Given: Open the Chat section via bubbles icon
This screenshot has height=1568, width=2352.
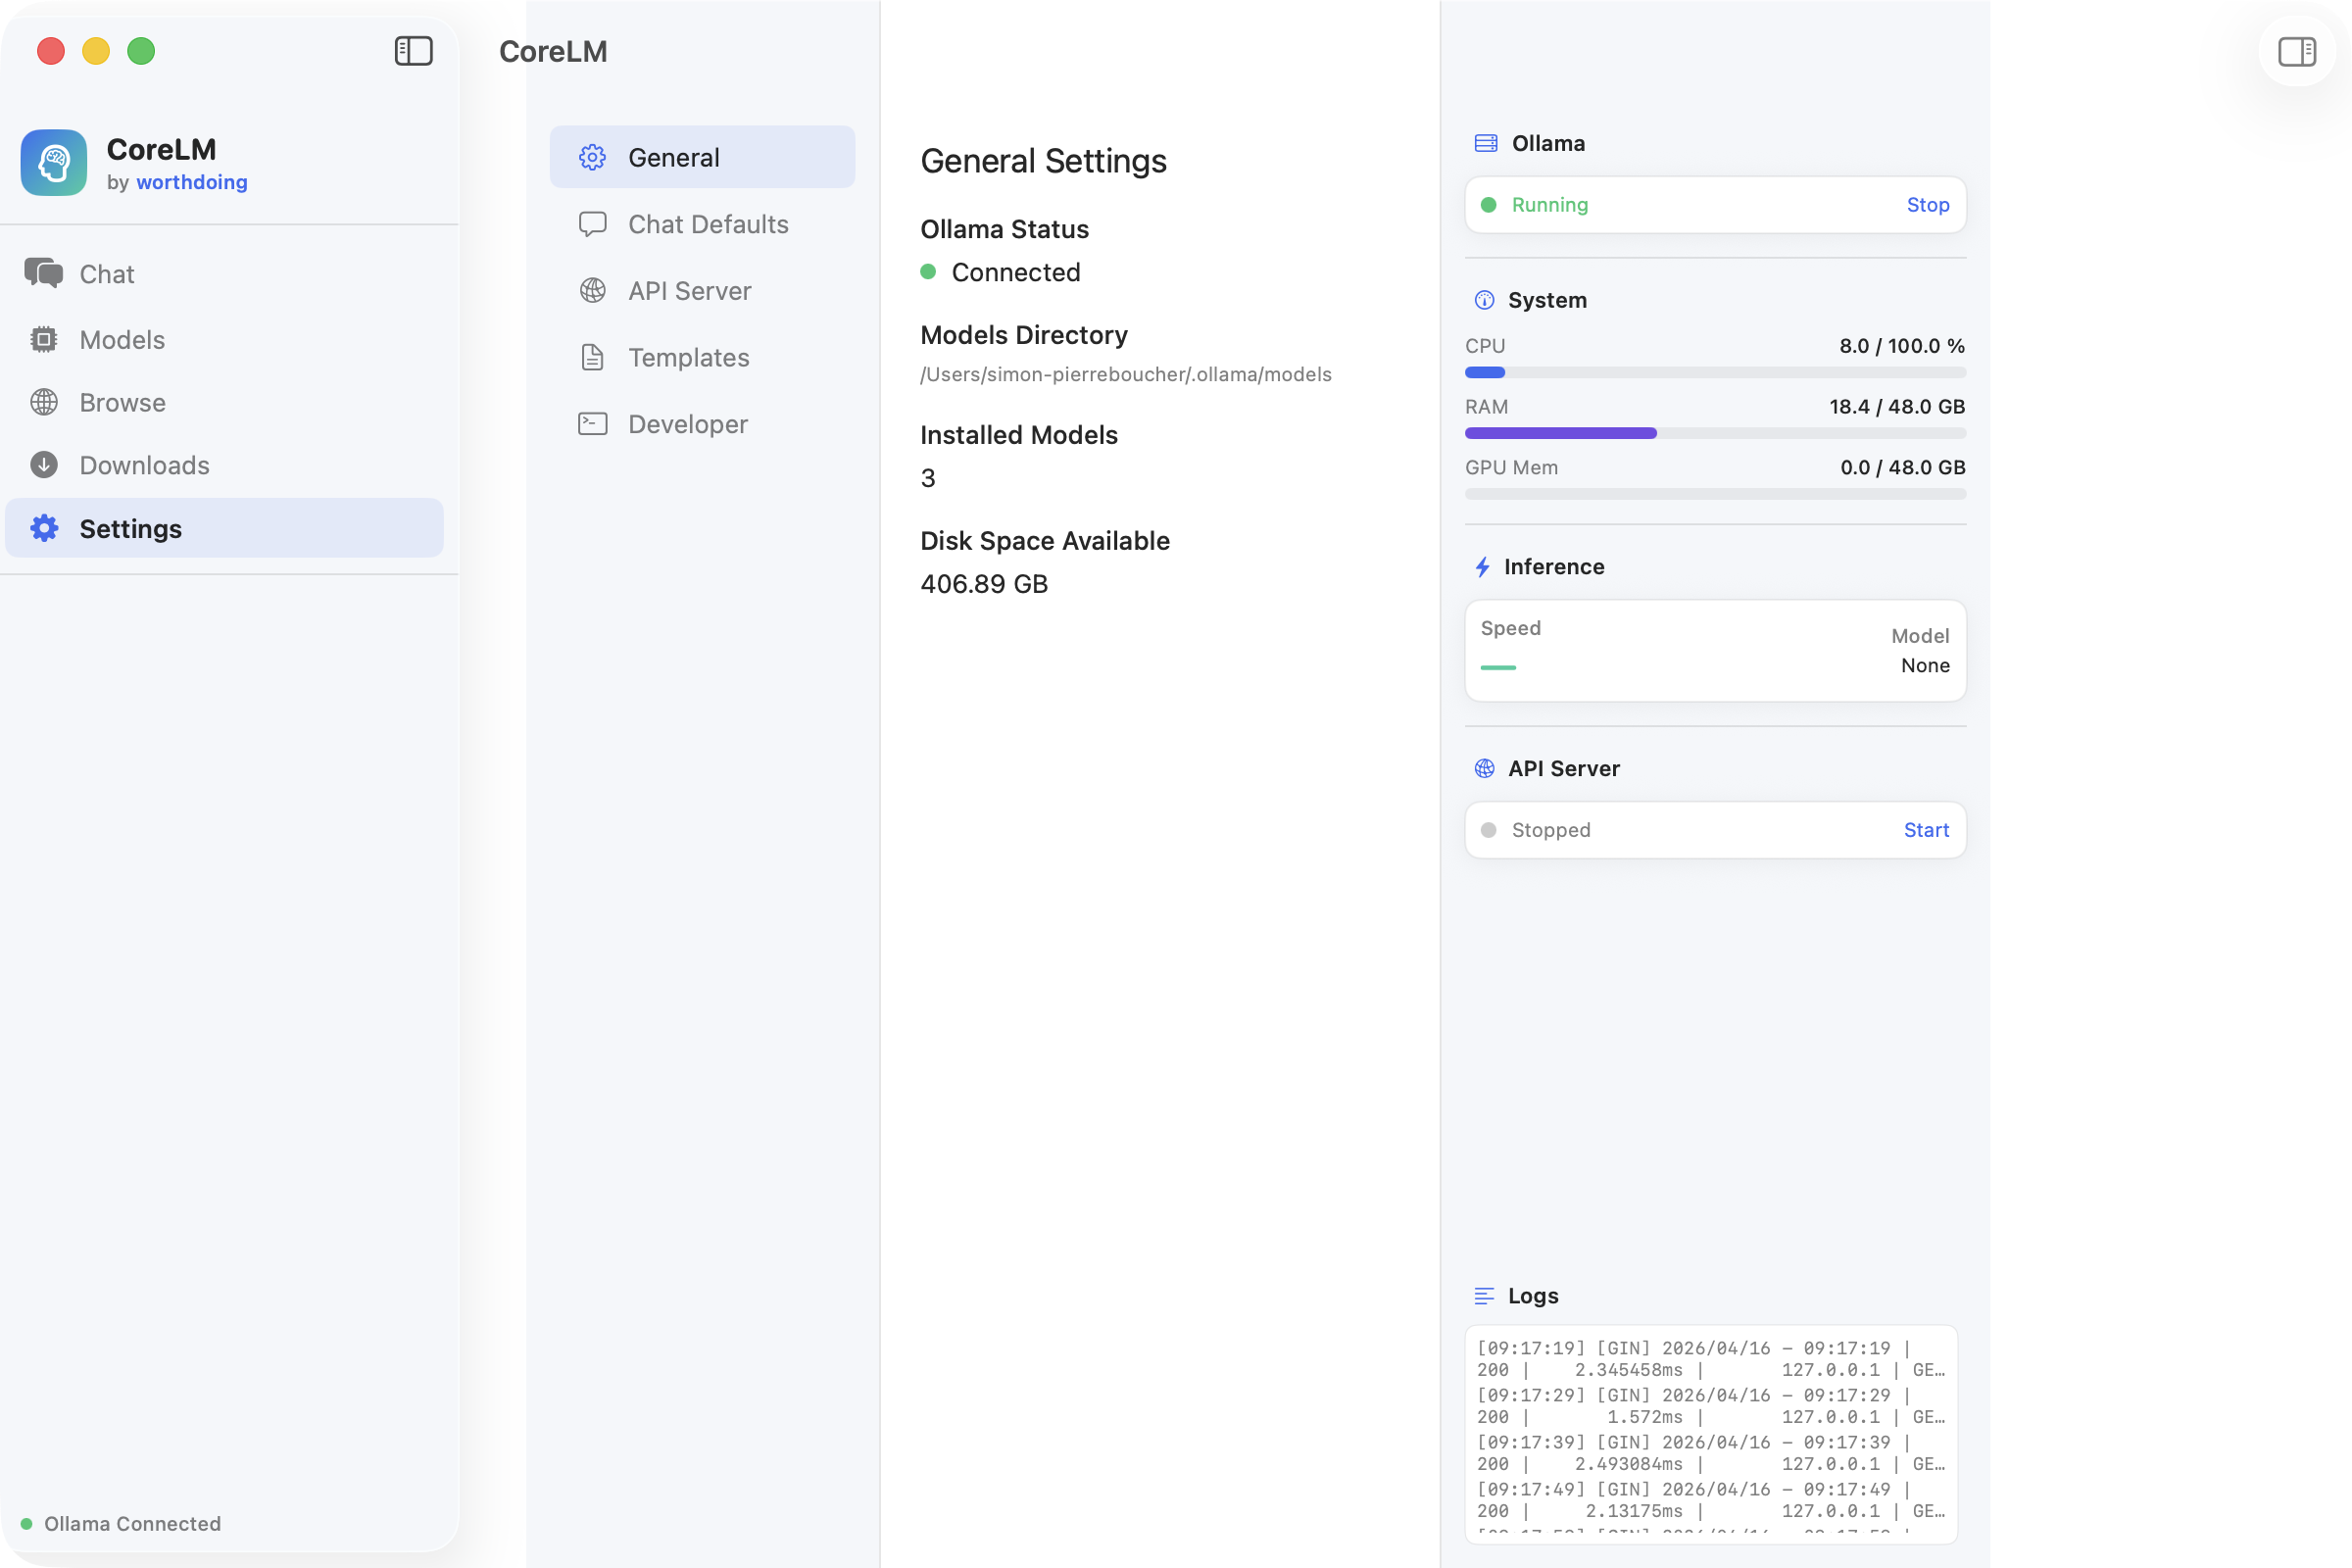Looking at the screenshot, I should click(43, 273).
